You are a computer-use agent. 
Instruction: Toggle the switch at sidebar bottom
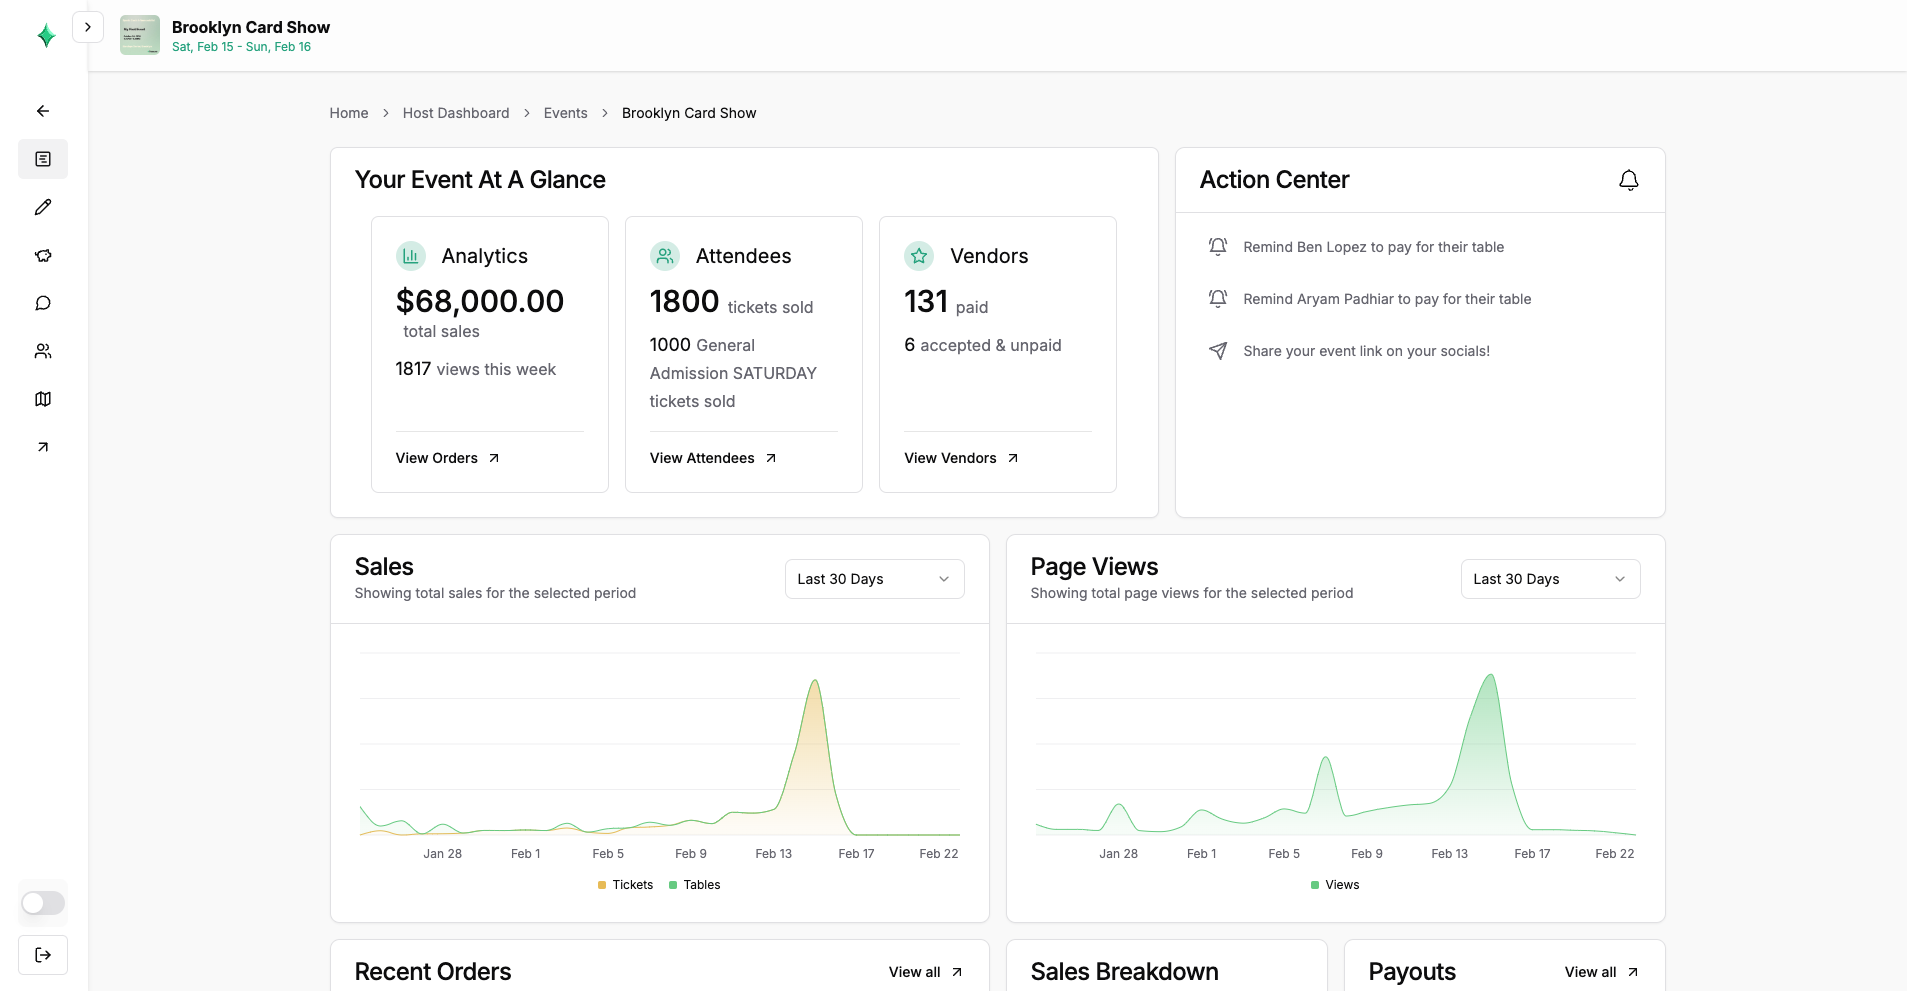(43, 903)
